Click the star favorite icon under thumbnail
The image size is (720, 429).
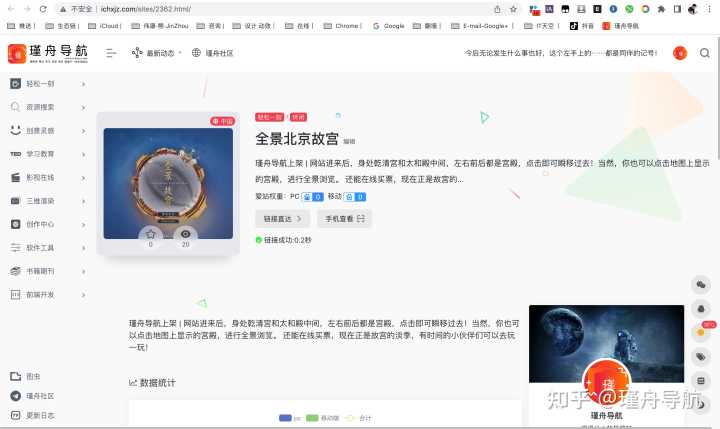(x=151, y=234)
